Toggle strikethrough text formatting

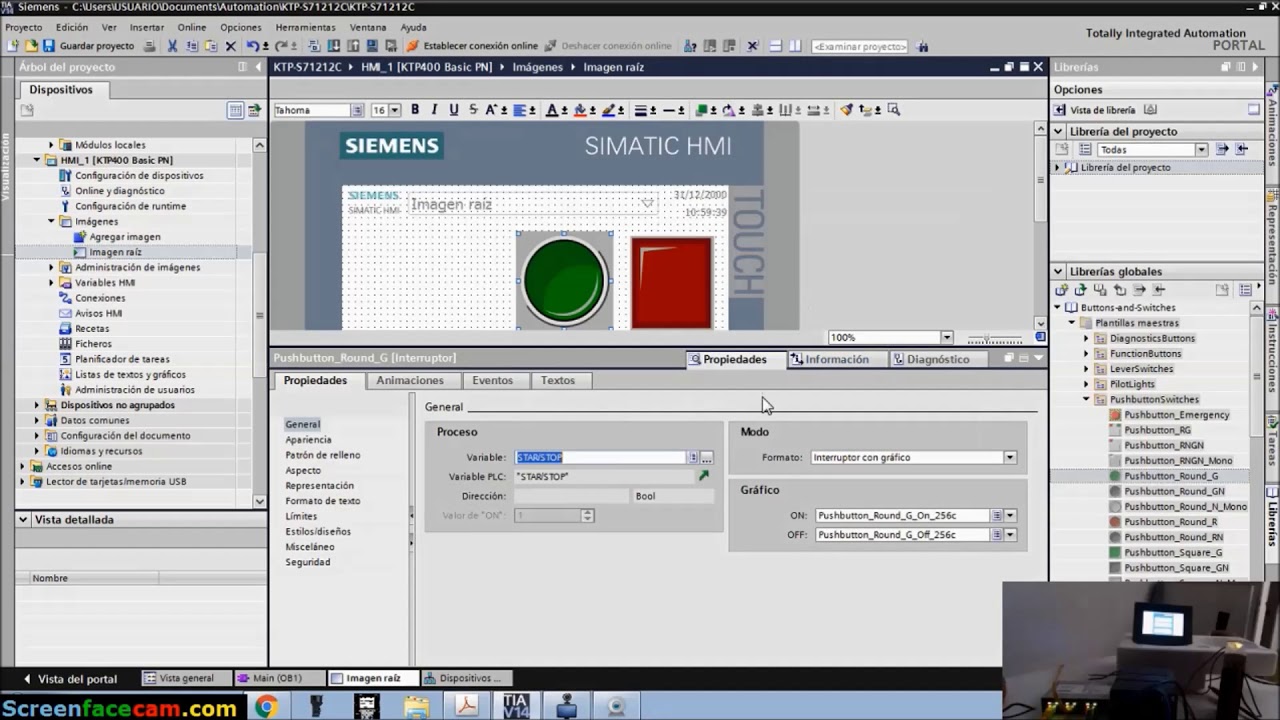(x=473, y=110)
